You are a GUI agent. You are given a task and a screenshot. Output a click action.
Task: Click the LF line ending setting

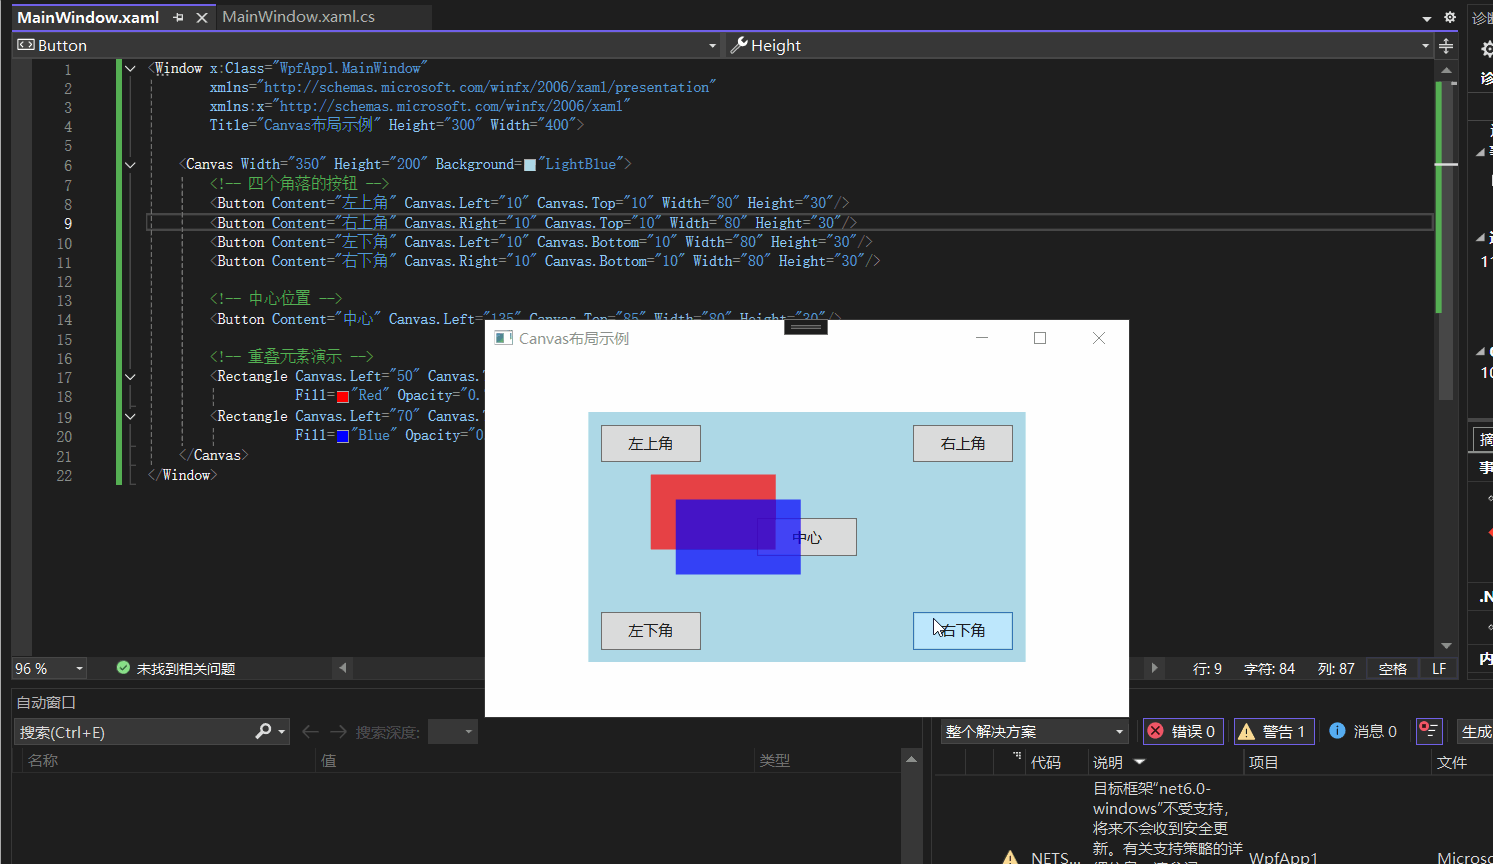(x=1439, y=669)
